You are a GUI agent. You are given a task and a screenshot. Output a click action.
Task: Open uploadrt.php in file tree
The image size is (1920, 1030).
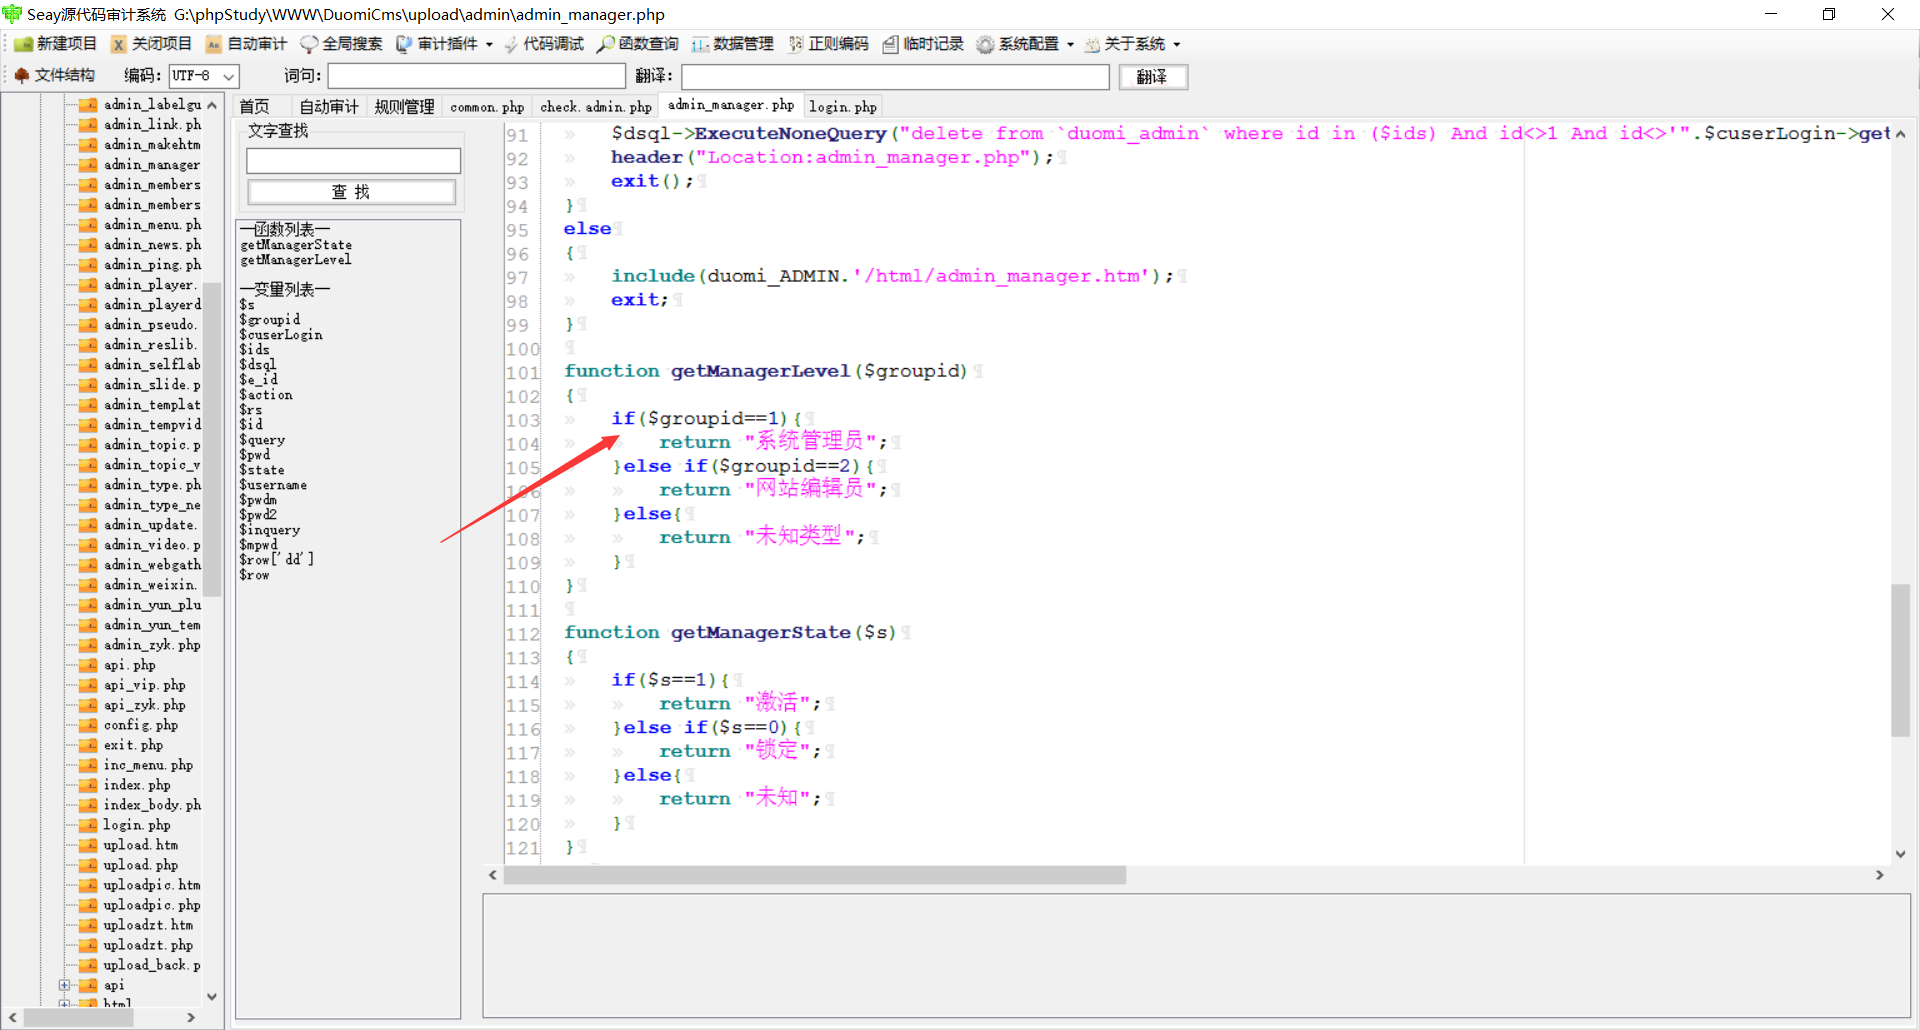(x=148, y=944)
